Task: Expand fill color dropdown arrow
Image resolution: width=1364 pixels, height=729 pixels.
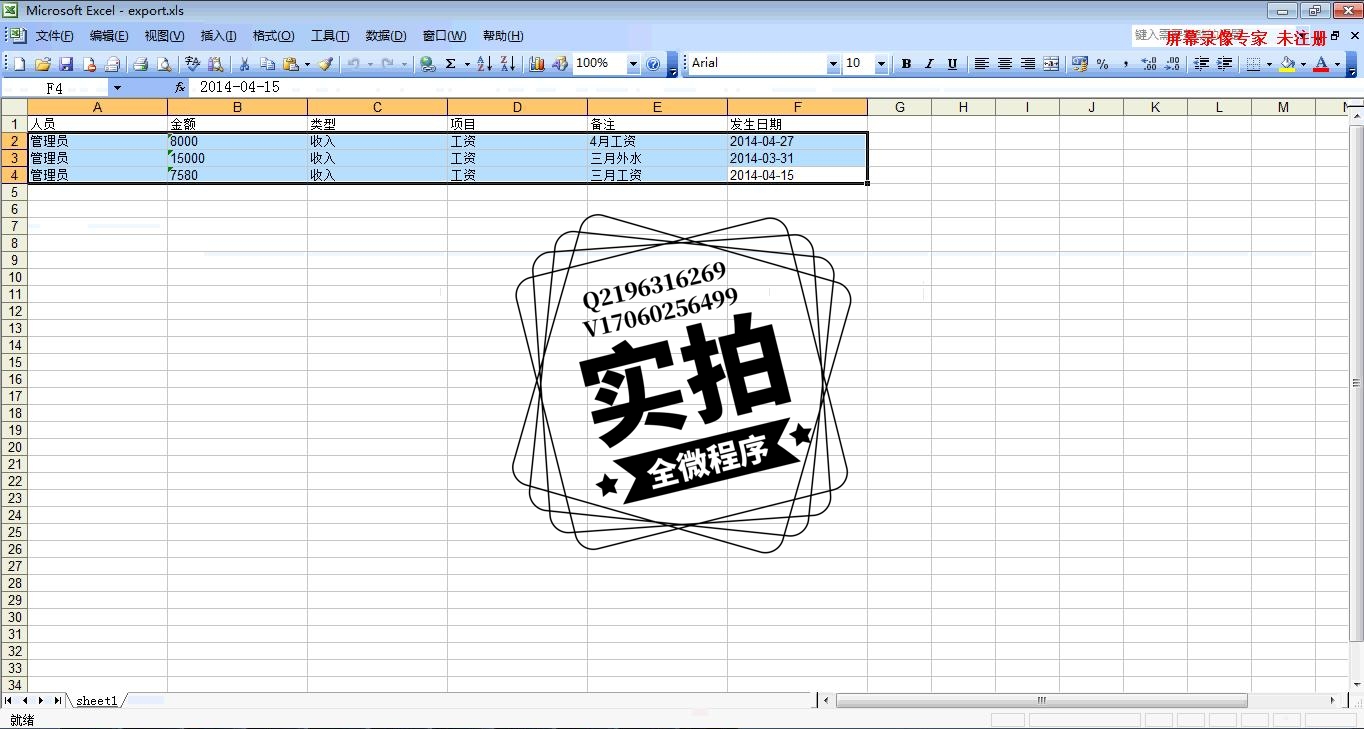Action: tap(1303, 64)
